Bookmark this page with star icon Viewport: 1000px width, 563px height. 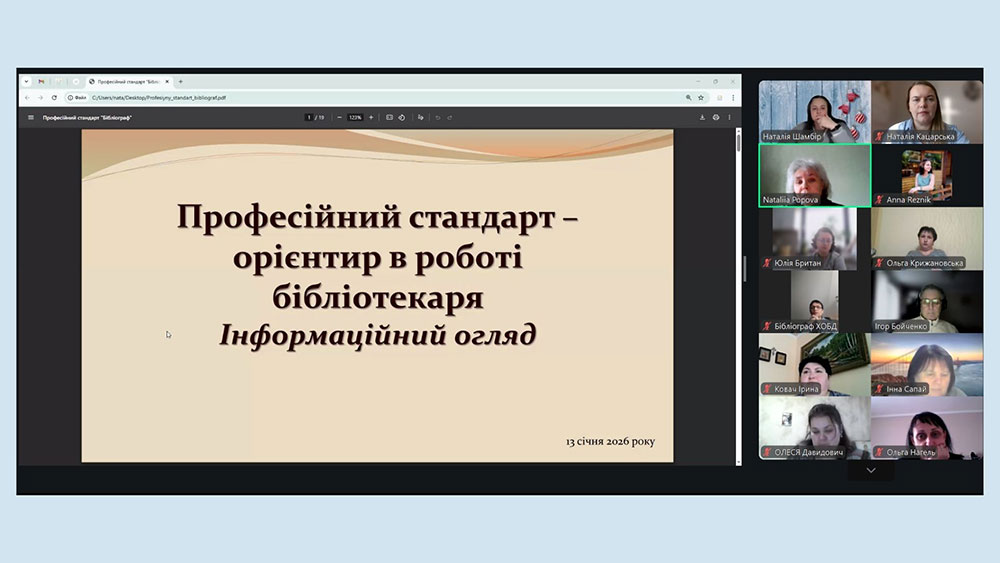pos(702,98)
